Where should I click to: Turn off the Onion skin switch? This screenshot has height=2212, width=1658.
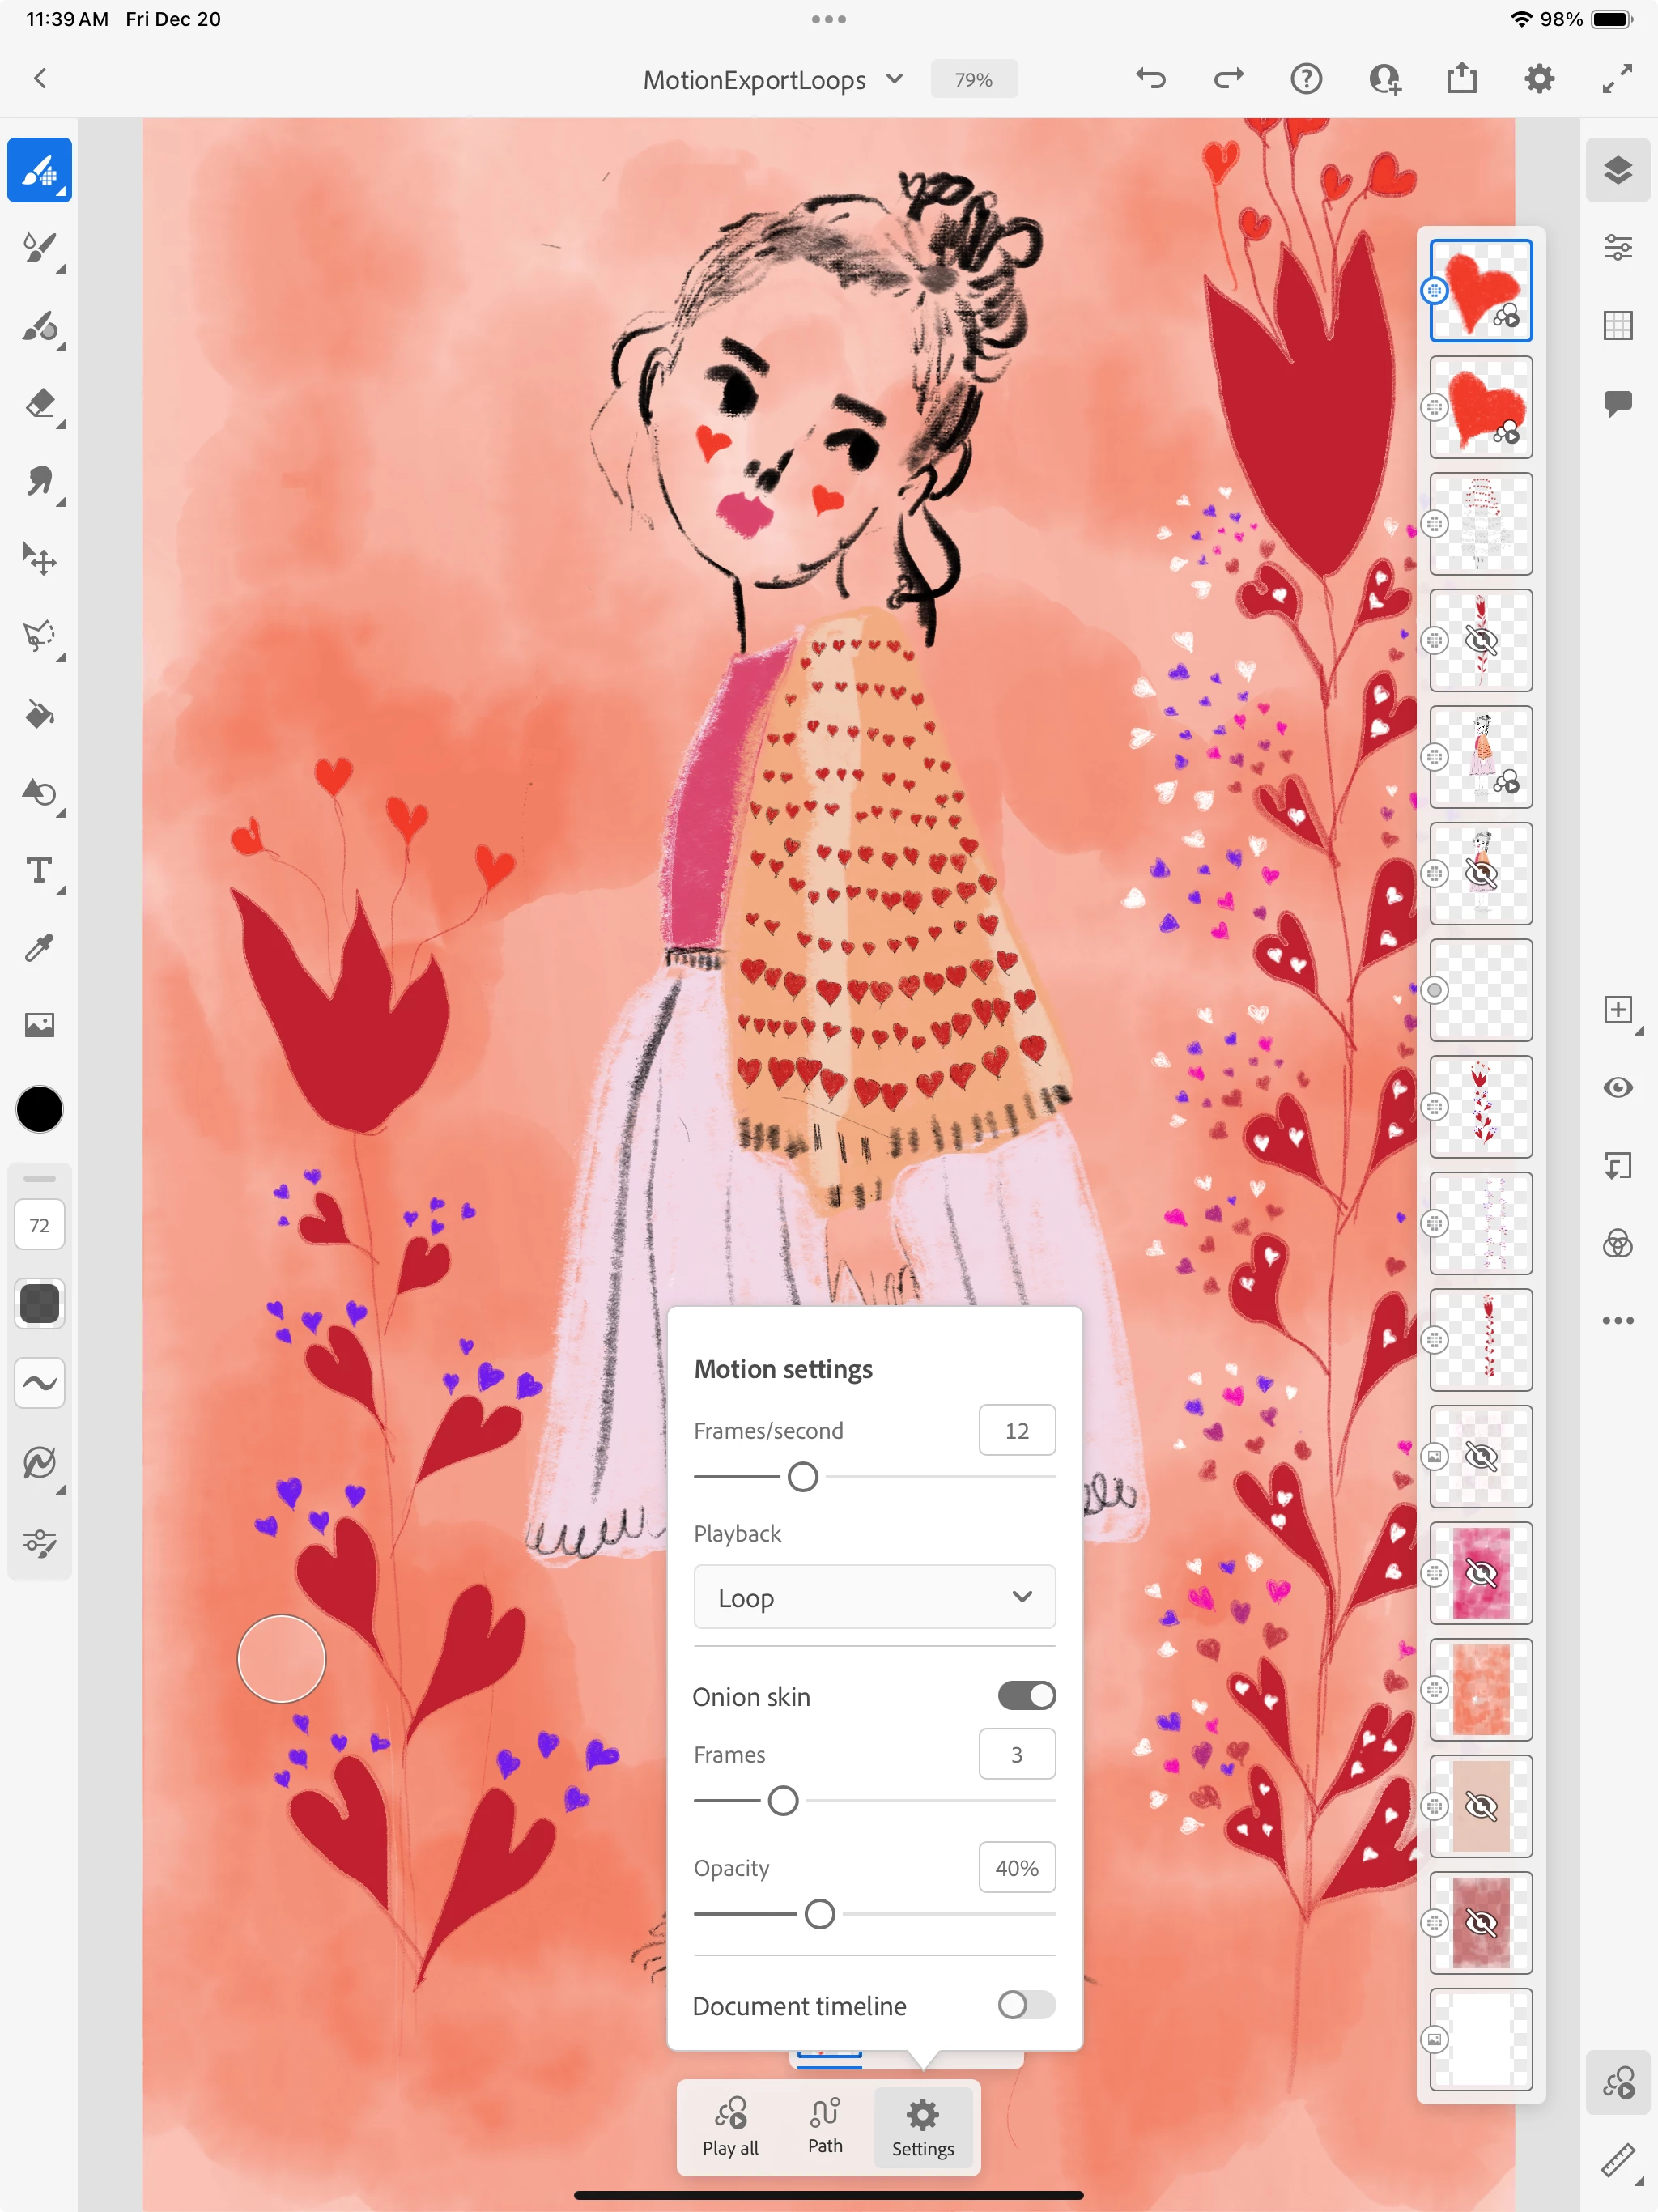(x=1026, y=1696)
